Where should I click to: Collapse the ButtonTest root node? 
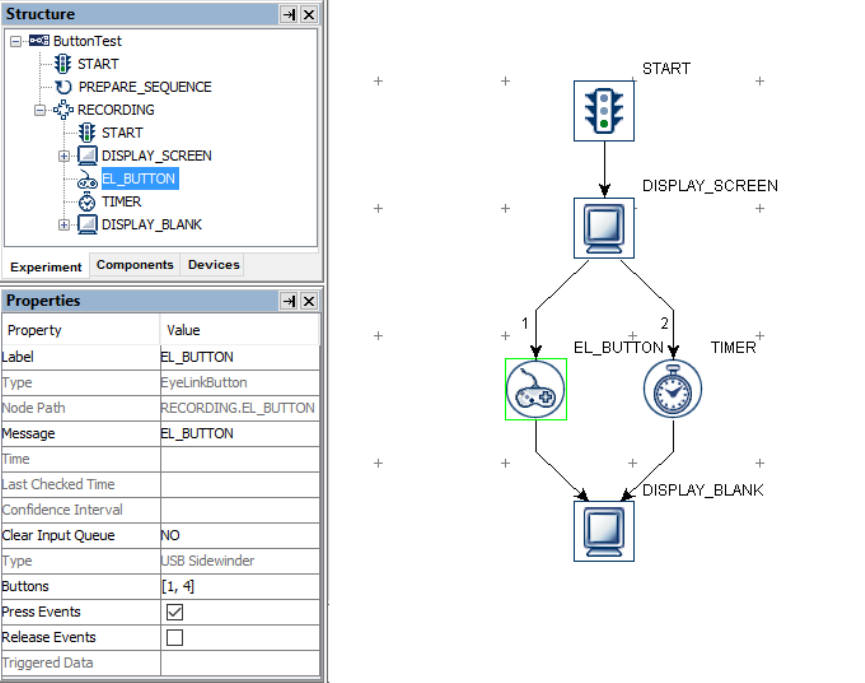[16, 41]
